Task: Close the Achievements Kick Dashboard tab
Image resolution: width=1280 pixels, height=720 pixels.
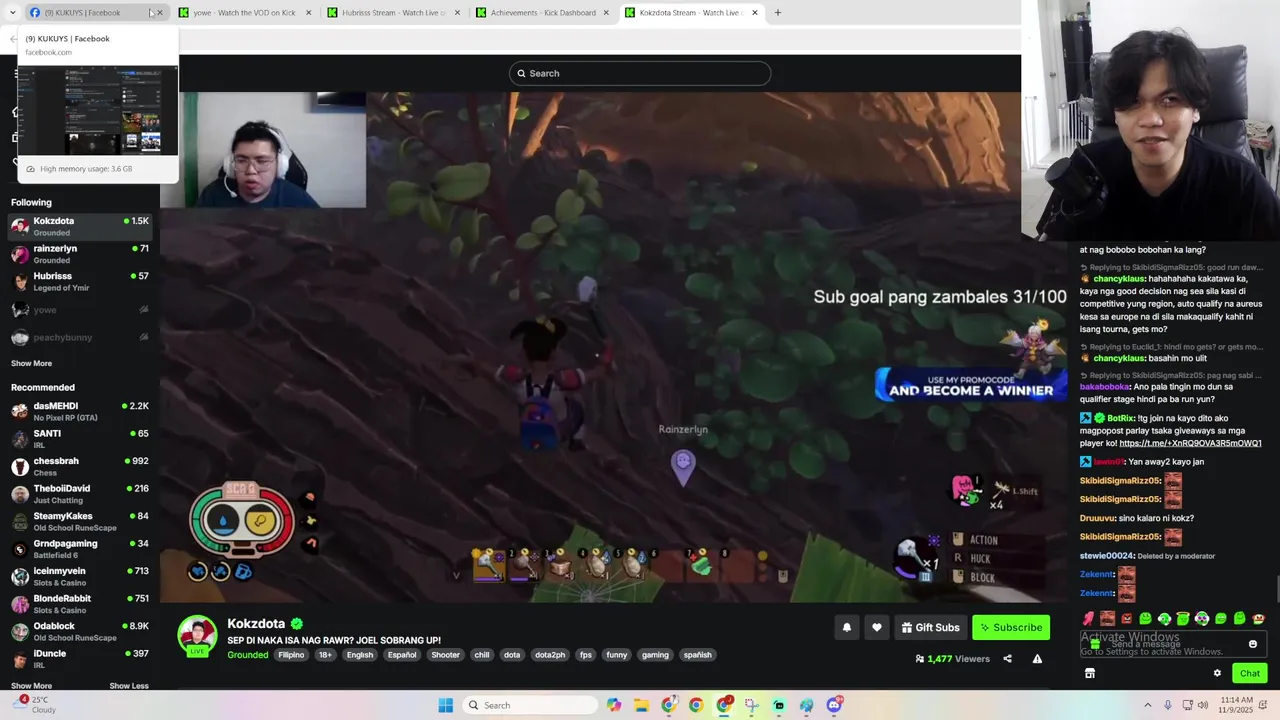Action: [x=606, y=12]
